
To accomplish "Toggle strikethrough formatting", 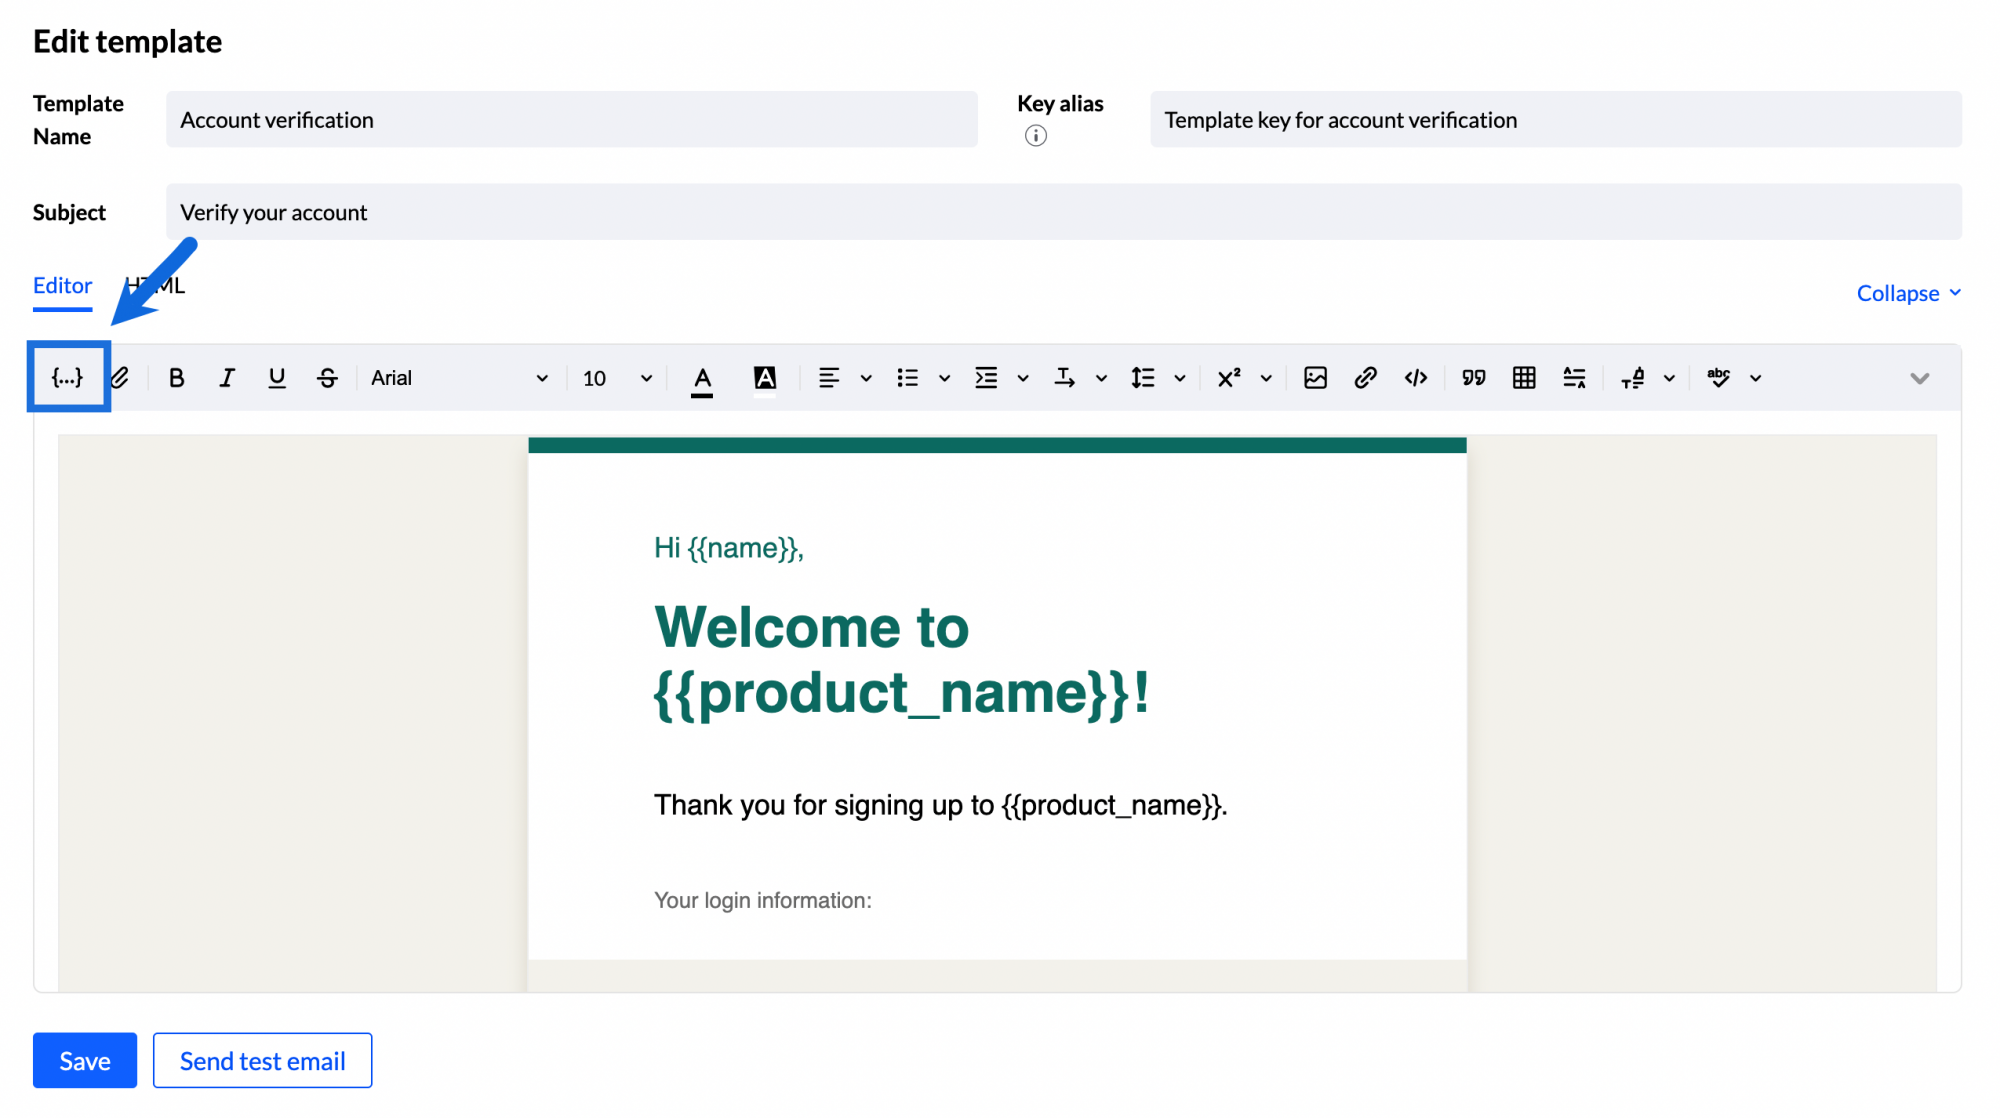I will (327, 377).
